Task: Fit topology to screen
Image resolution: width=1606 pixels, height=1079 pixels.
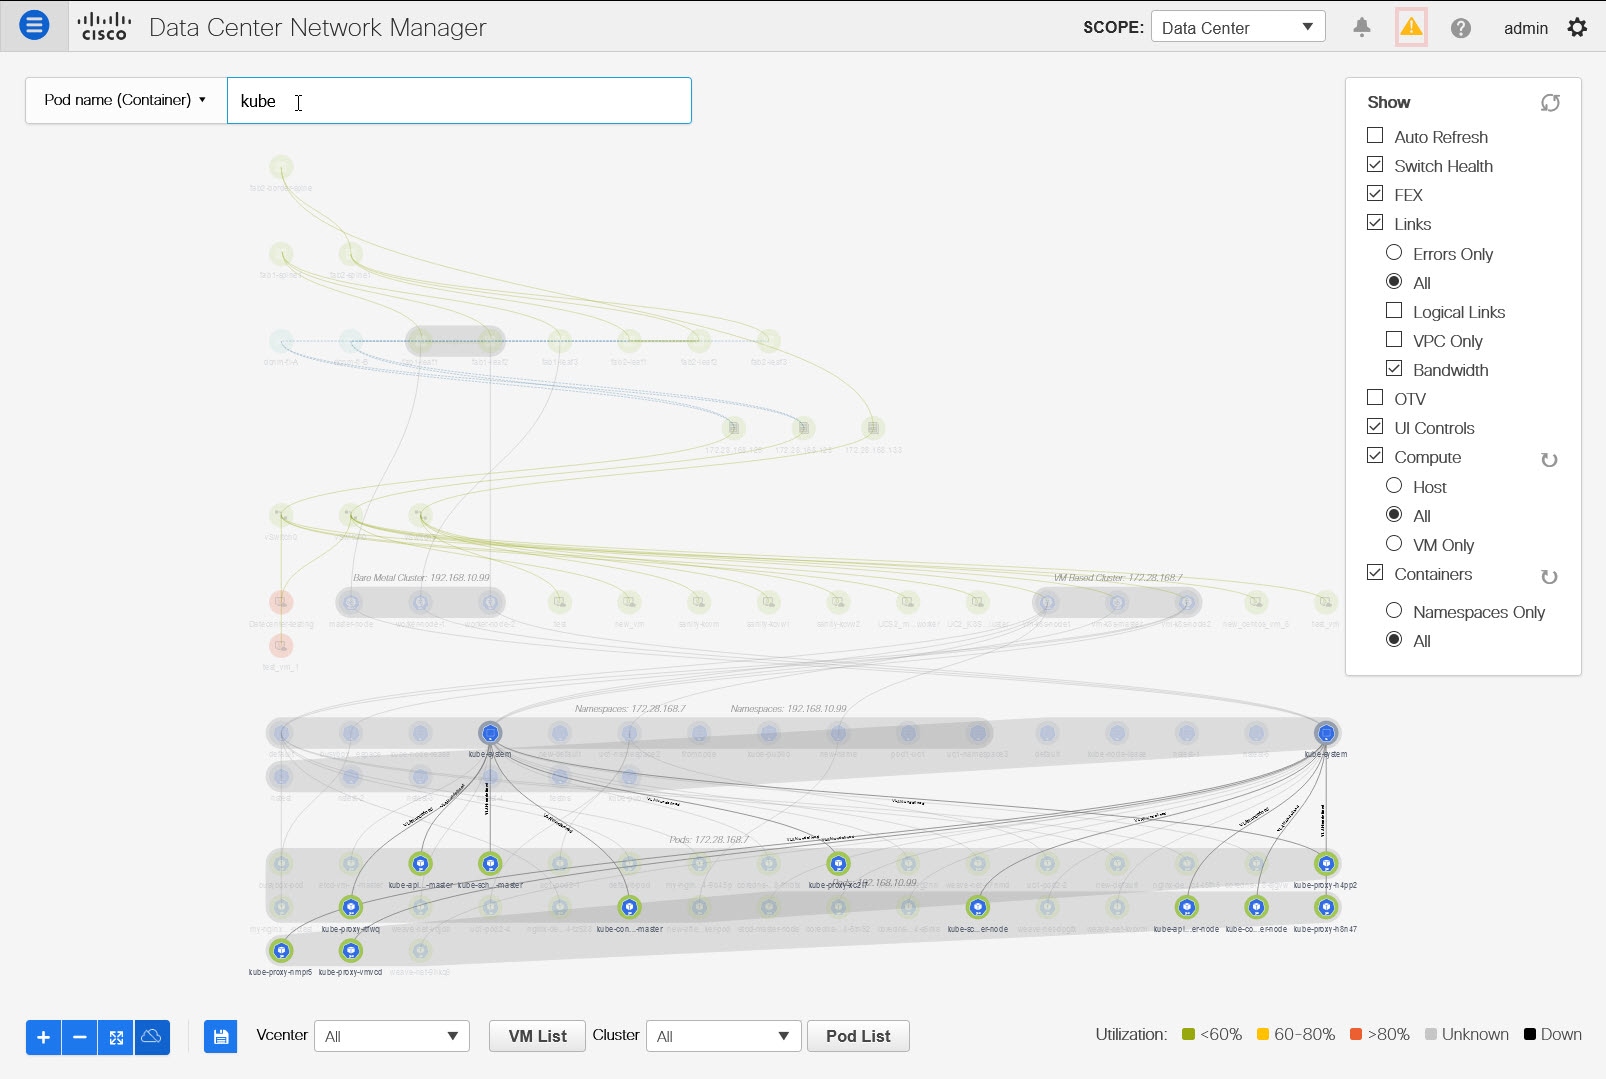Action: click(116, 1038)
